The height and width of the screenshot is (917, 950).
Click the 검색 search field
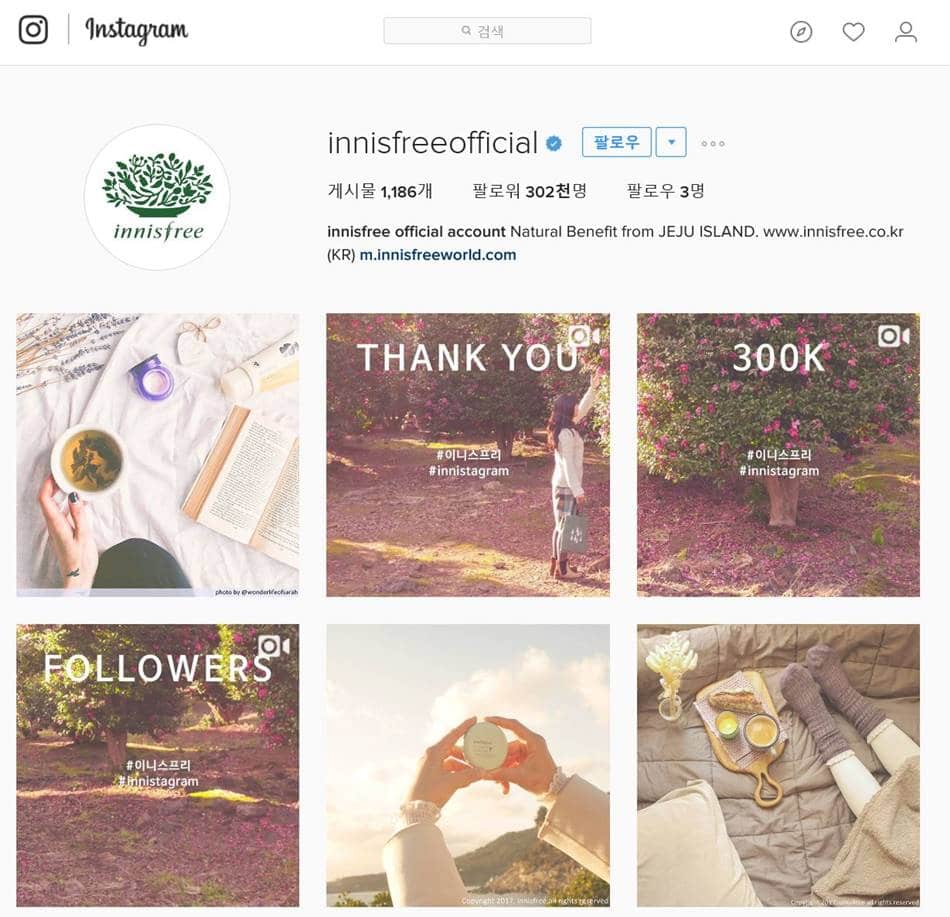(487, 31)
